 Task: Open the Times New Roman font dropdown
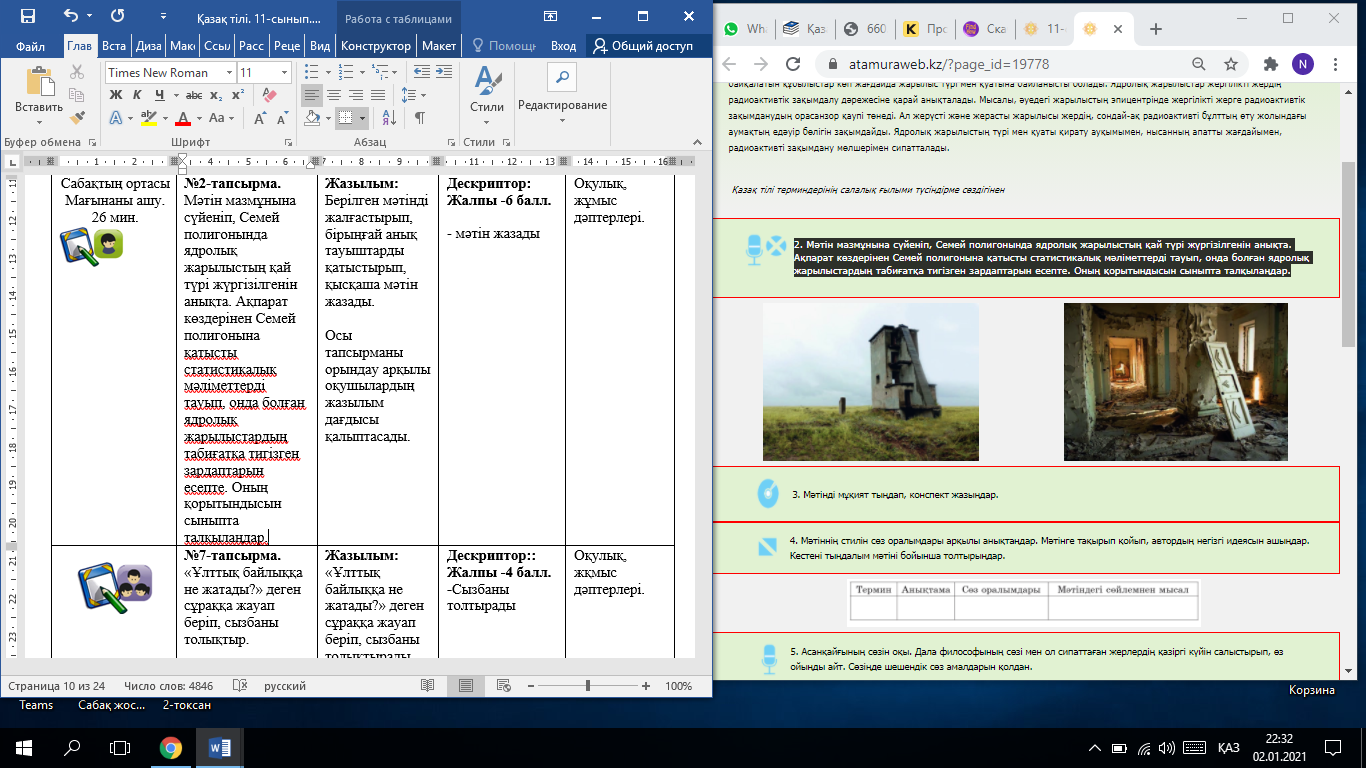(229, 73)
